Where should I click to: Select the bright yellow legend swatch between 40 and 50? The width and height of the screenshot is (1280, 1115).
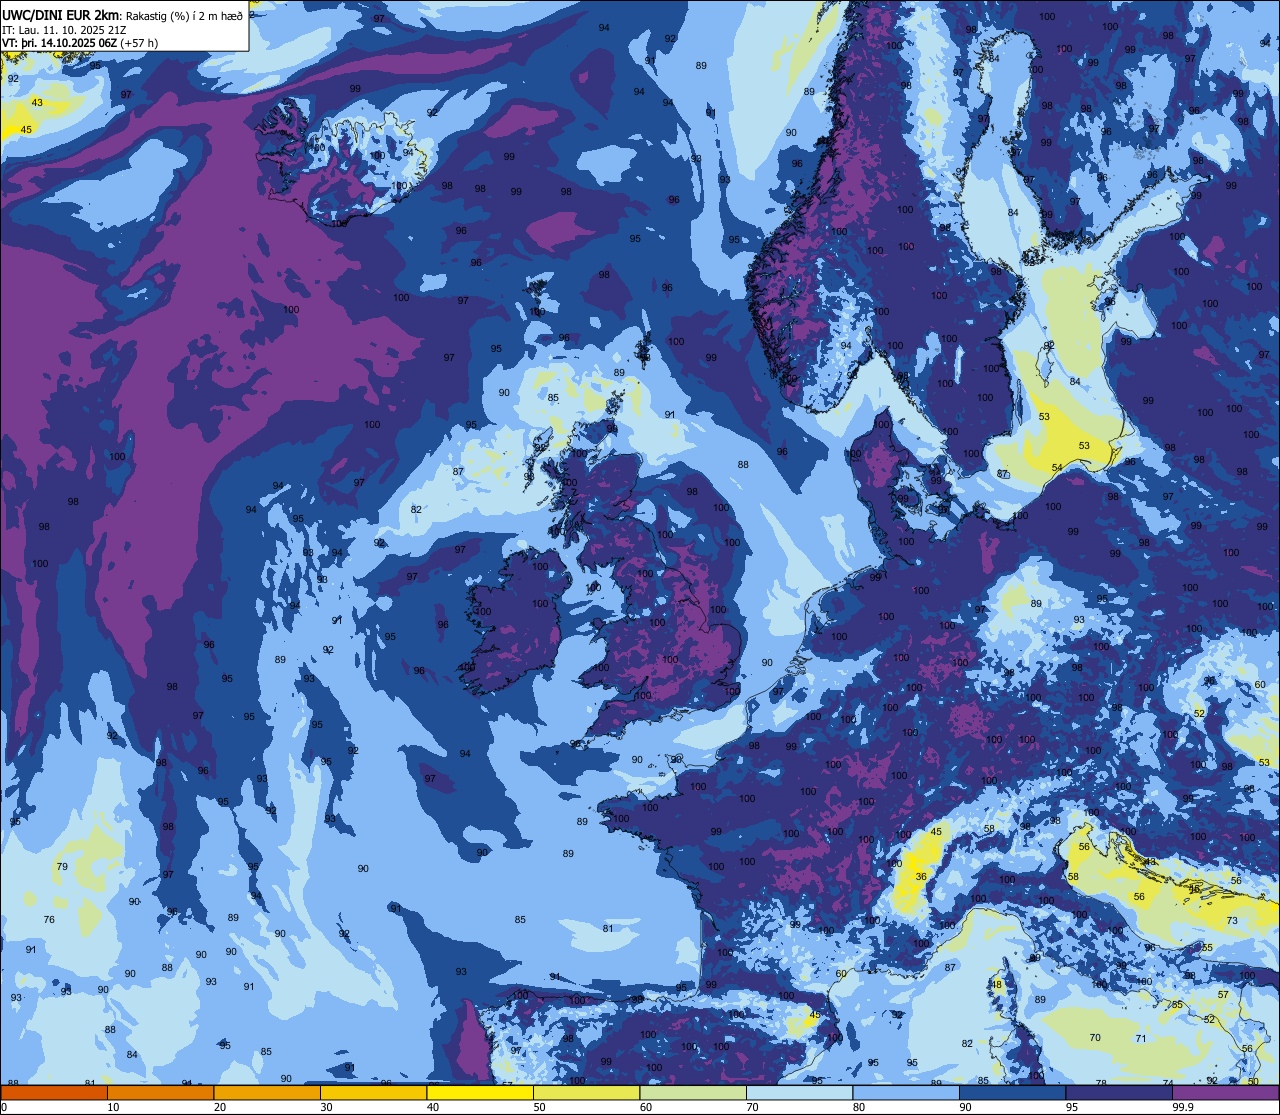coord(480,1092)
